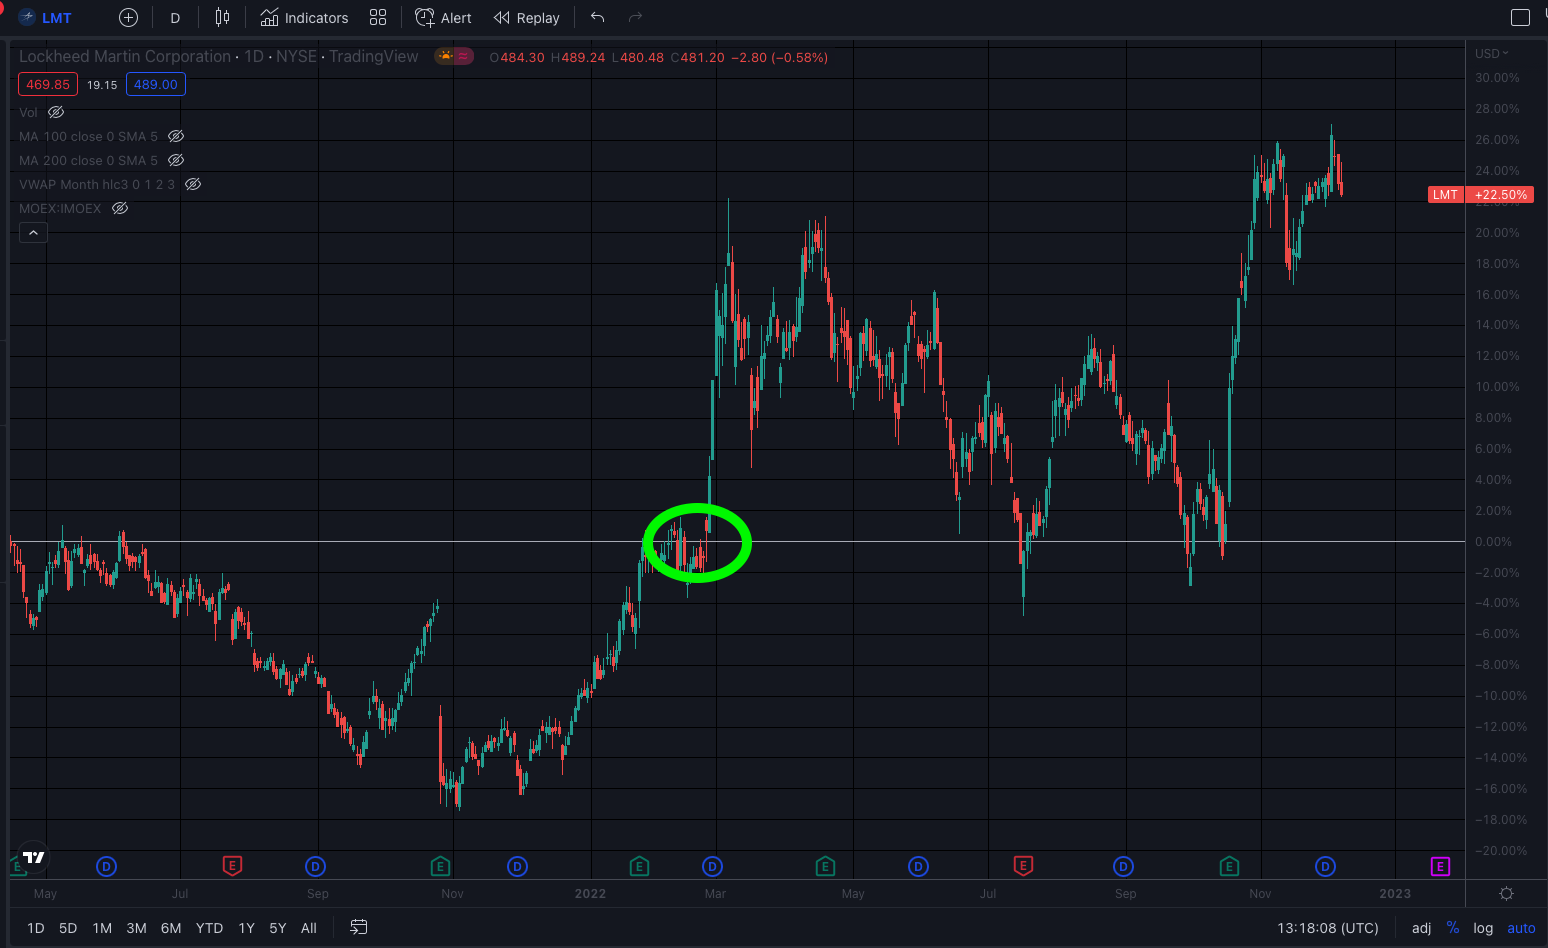This screenshot has height=948, width=1548.
Task: Click the spread value 19.15
Action: (102, 85)
